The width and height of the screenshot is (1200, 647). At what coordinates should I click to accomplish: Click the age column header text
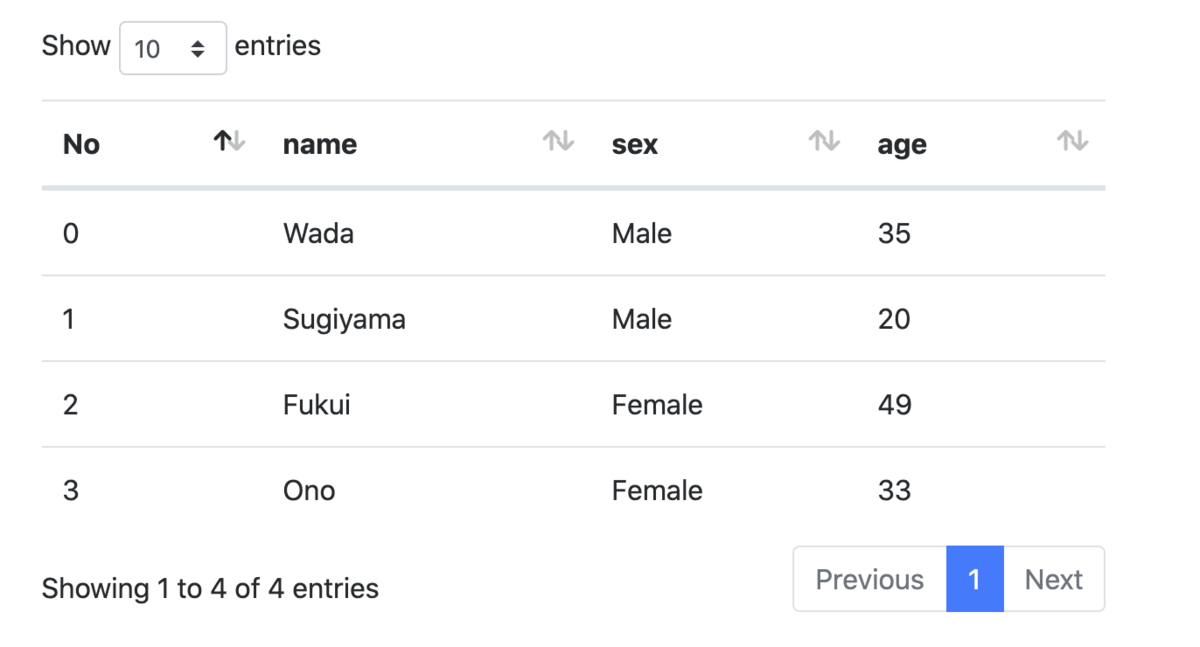tap(902, 146)
